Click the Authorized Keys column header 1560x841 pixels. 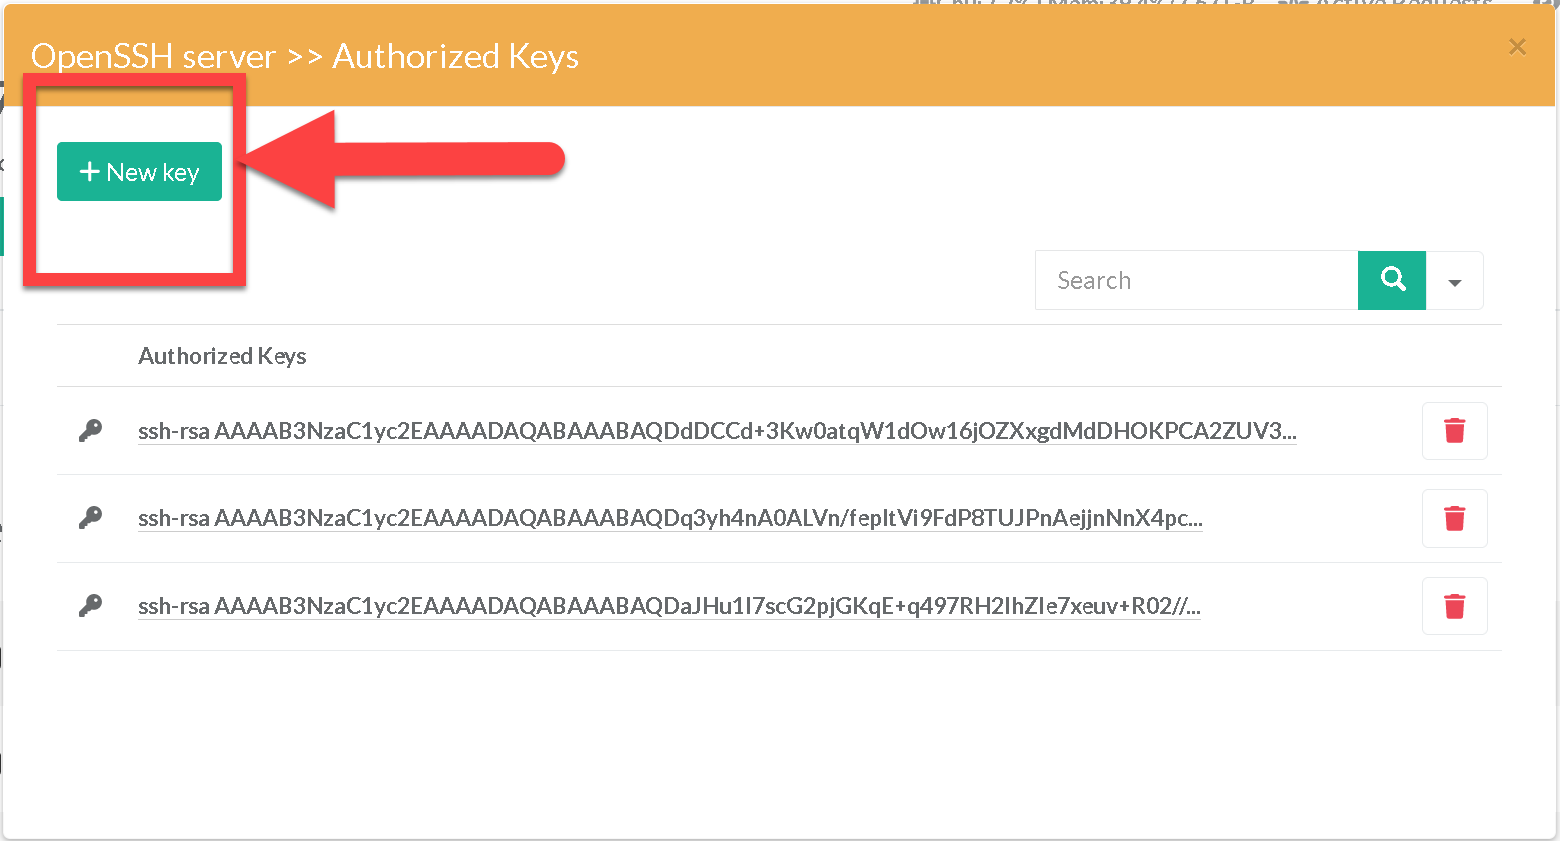coord(222,356)
